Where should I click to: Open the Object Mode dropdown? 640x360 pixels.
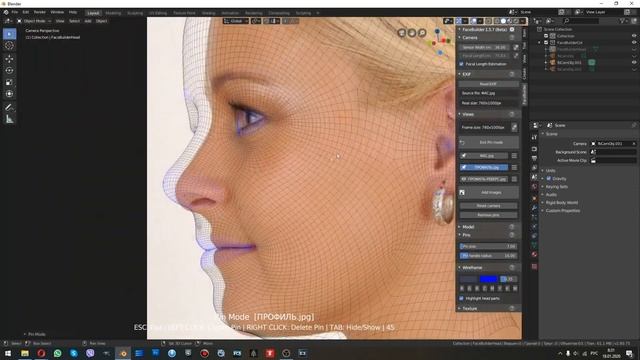click(x=35, y=21)
